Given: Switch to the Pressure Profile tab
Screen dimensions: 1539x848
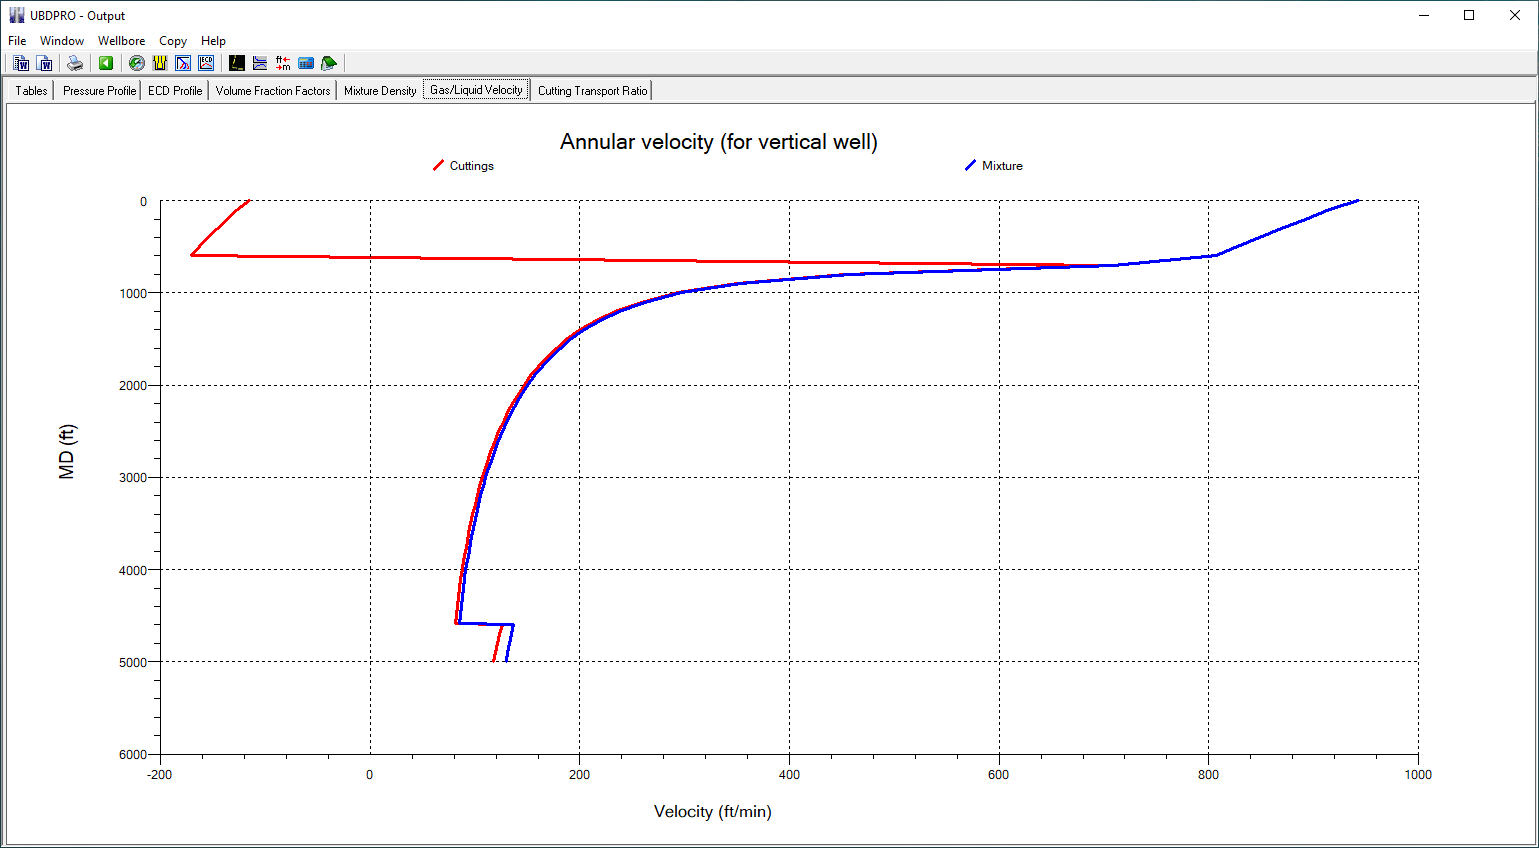Looking at the screenshot, I should point(99,91).
